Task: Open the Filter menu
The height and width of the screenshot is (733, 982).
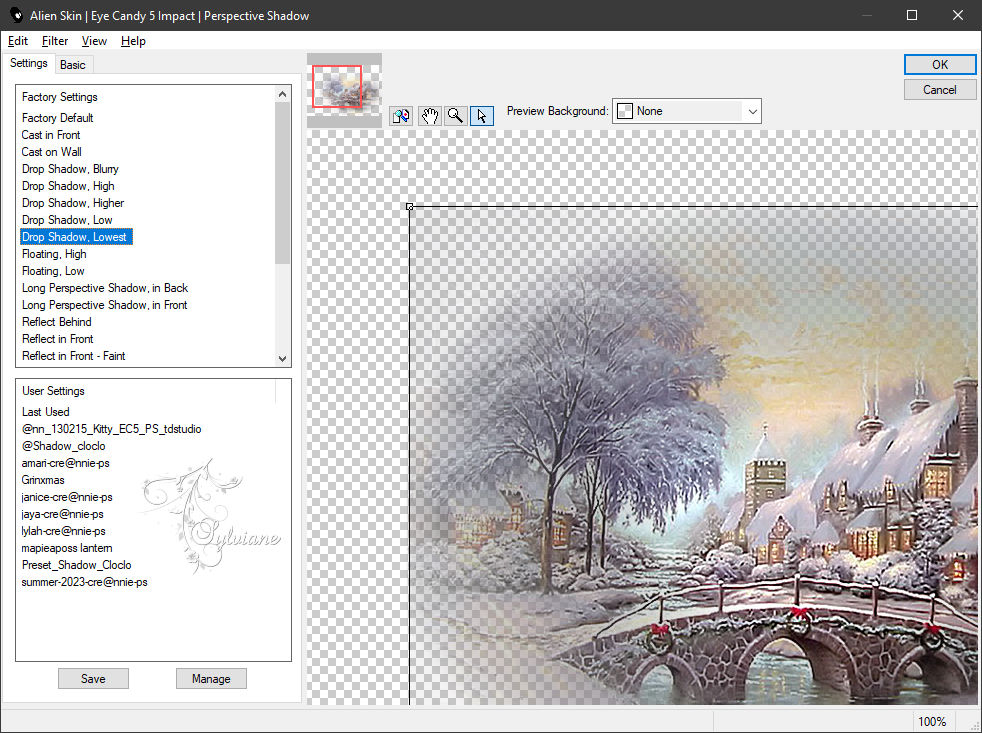Action: pyautogui.click(x=55, y=41)
